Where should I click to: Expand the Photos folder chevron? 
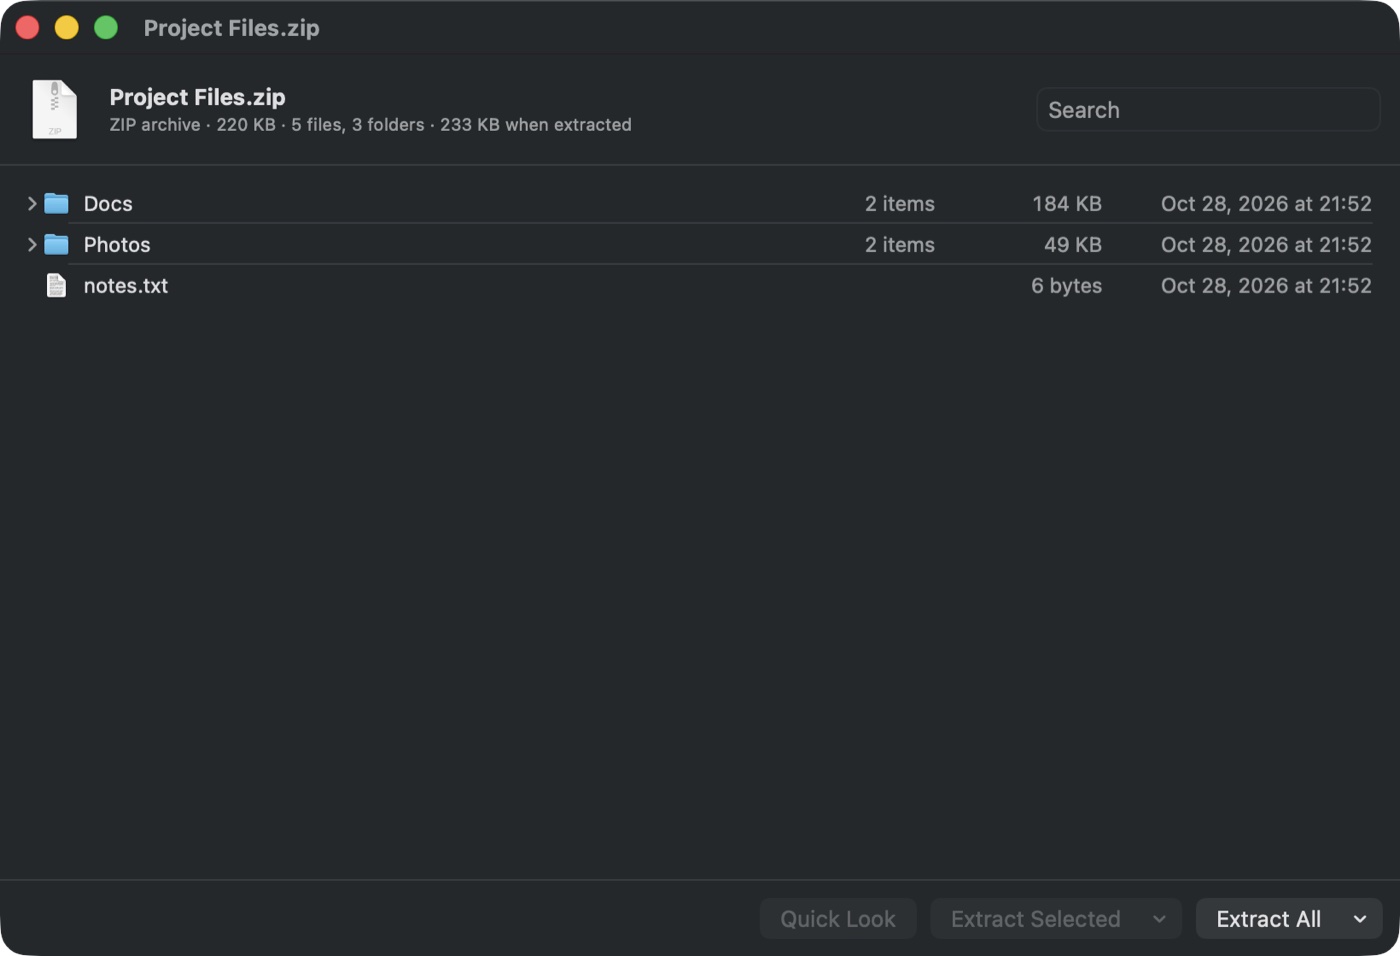(32, 245)
